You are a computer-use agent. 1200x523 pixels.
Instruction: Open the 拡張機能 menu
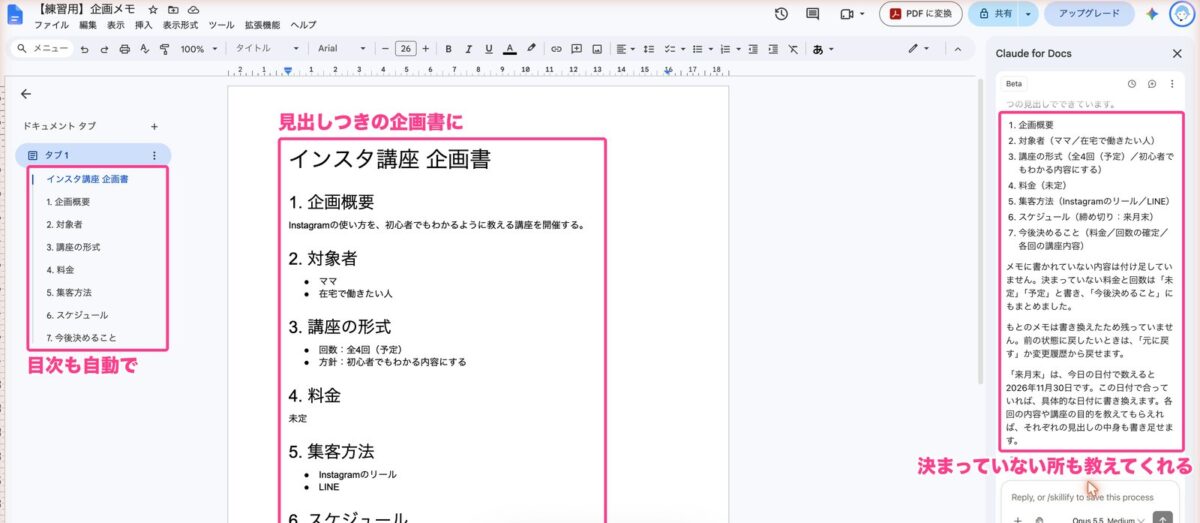[x=262, y=25]
